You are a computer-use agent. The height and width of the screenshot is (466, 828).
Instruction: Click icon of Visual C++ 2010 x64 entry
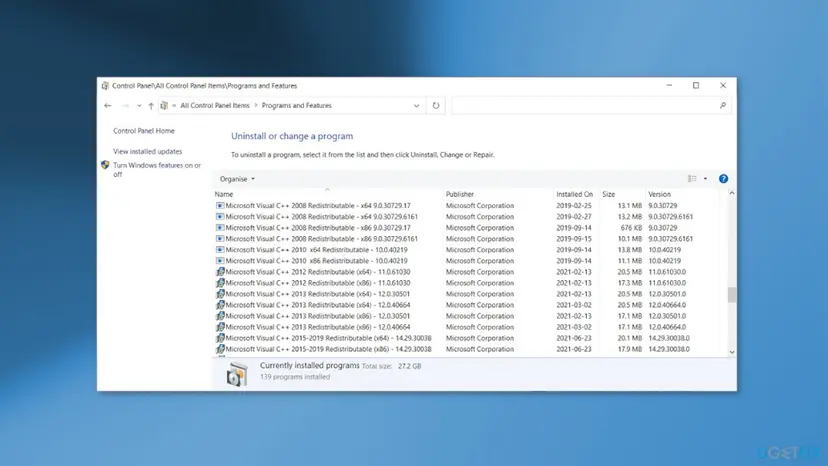pos(220,250)
